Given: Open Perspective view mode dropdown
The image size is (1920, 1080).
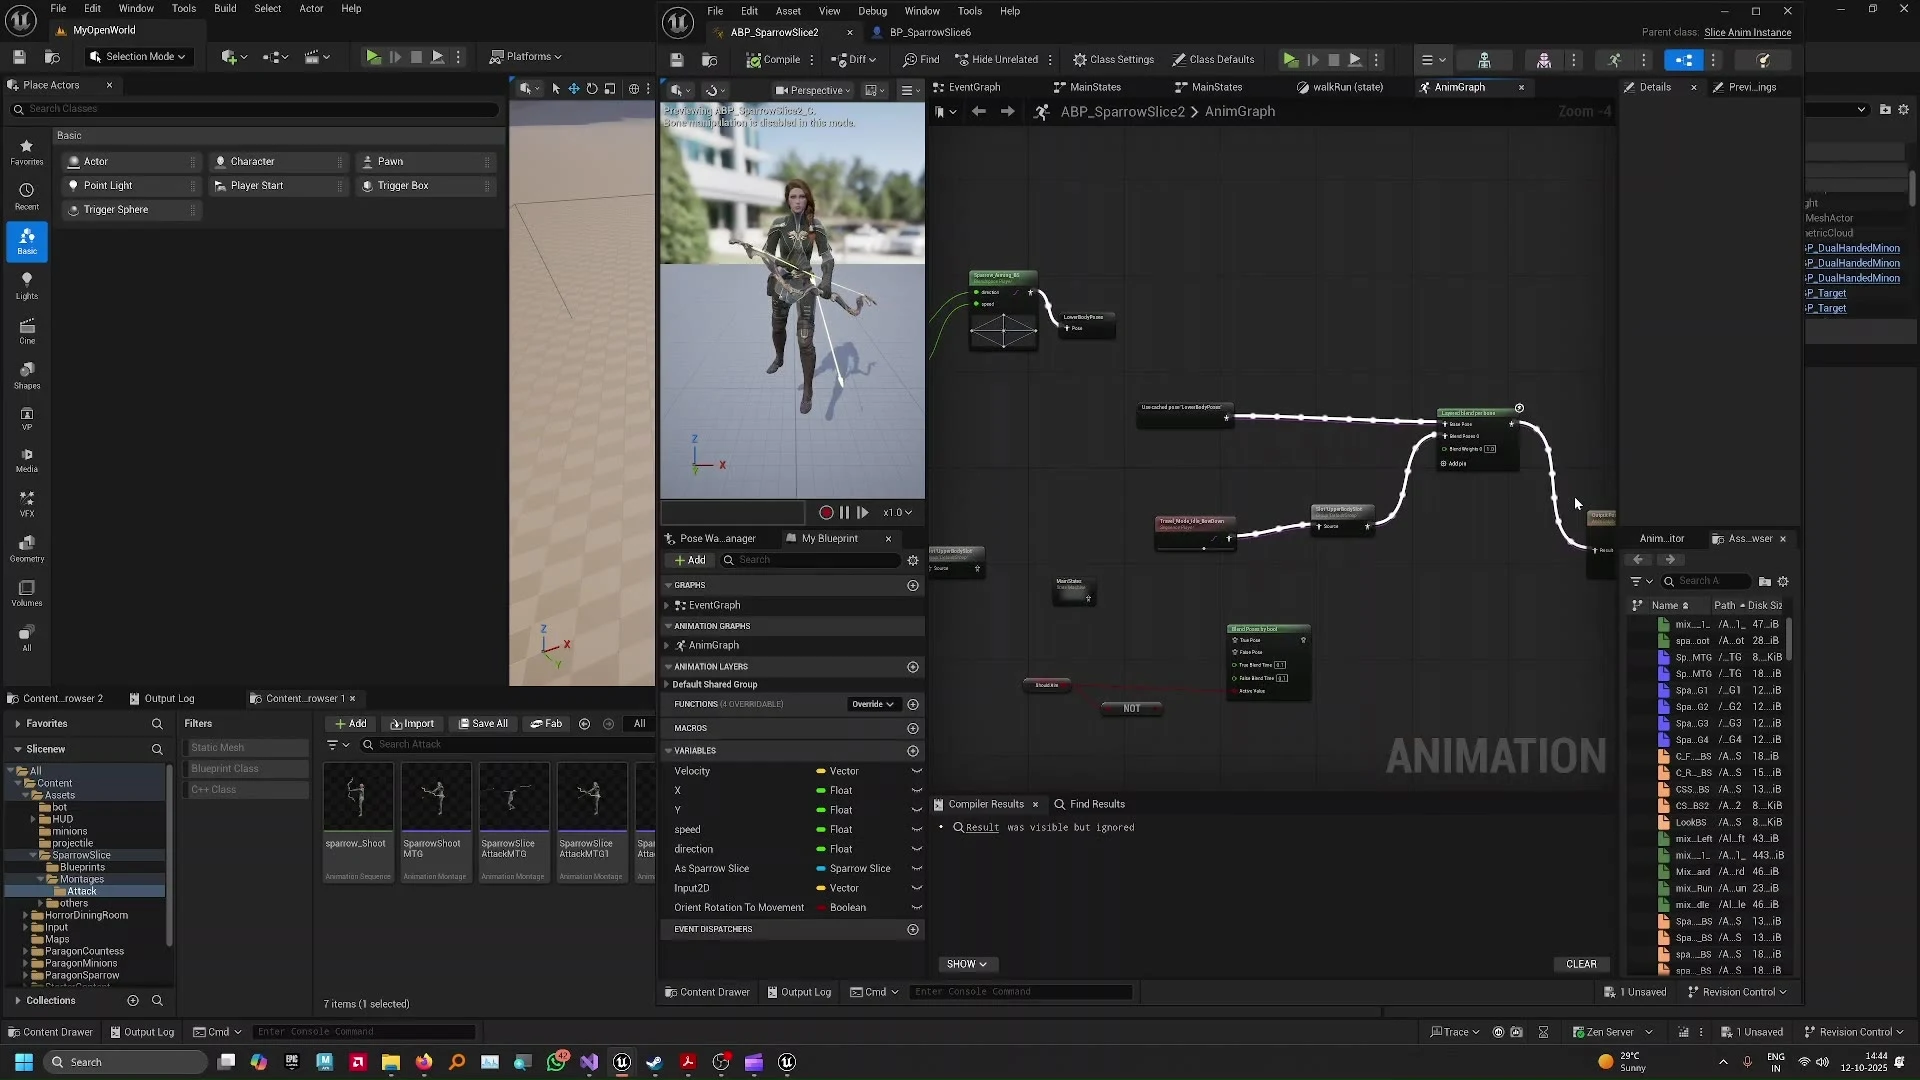Looking at the screenshot, I should 813,90.
